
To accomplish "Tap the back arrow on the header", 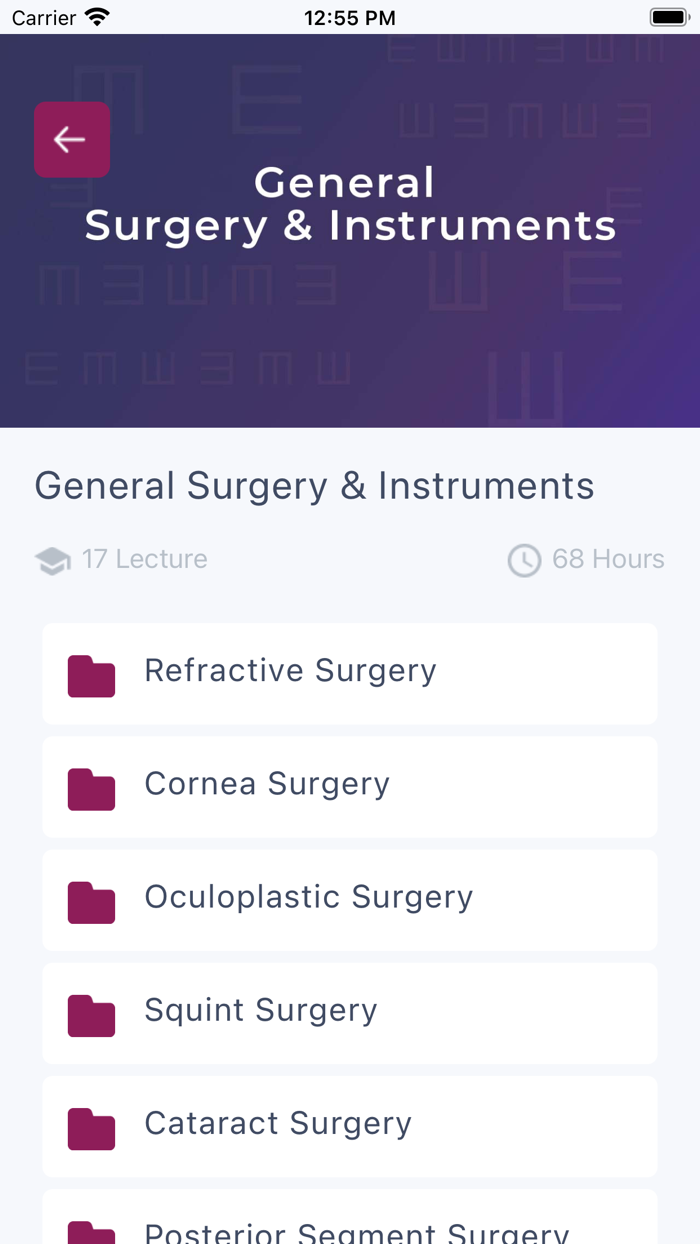I will point(71,139).
